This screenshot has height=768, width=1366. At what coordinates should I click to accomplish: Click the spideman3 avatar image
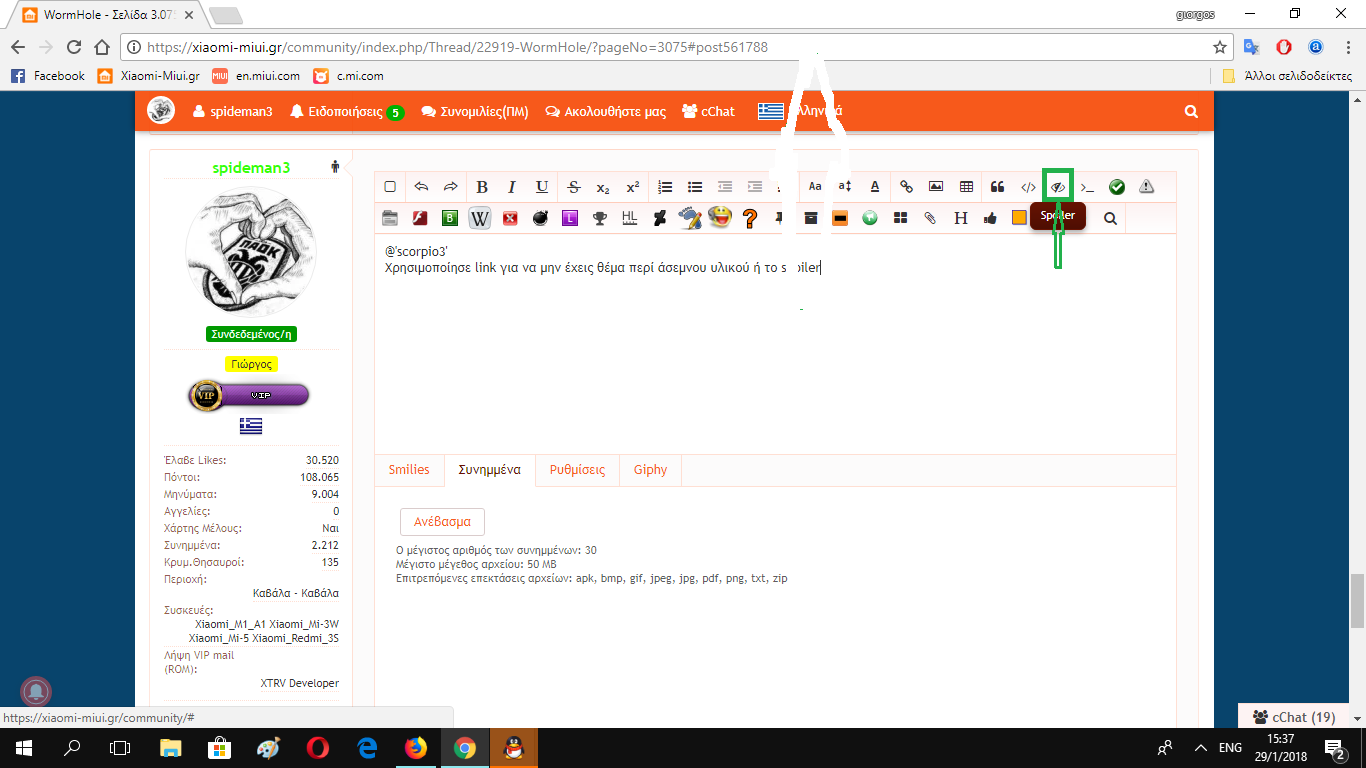[251, 253]
